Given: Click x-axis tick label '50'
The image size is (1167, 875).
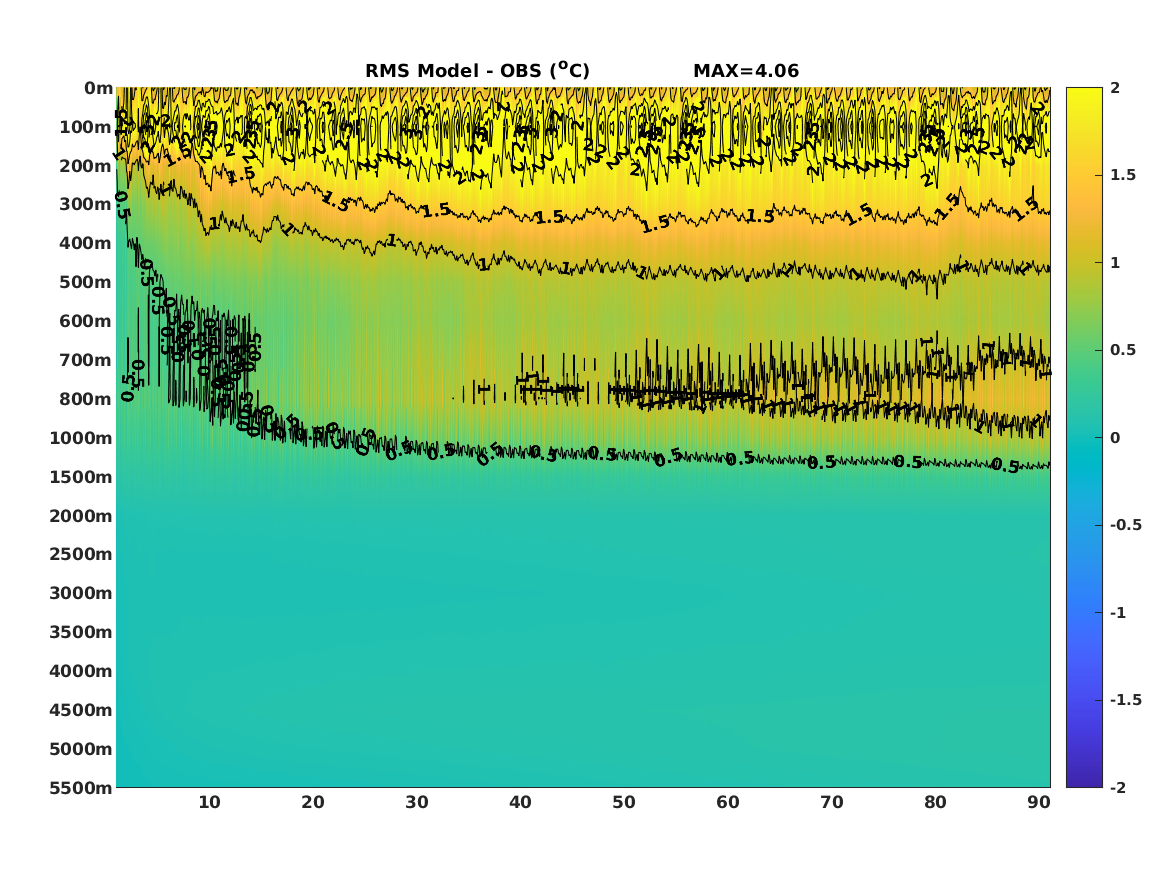Looking at the screenshot, I should pos(624,802).
